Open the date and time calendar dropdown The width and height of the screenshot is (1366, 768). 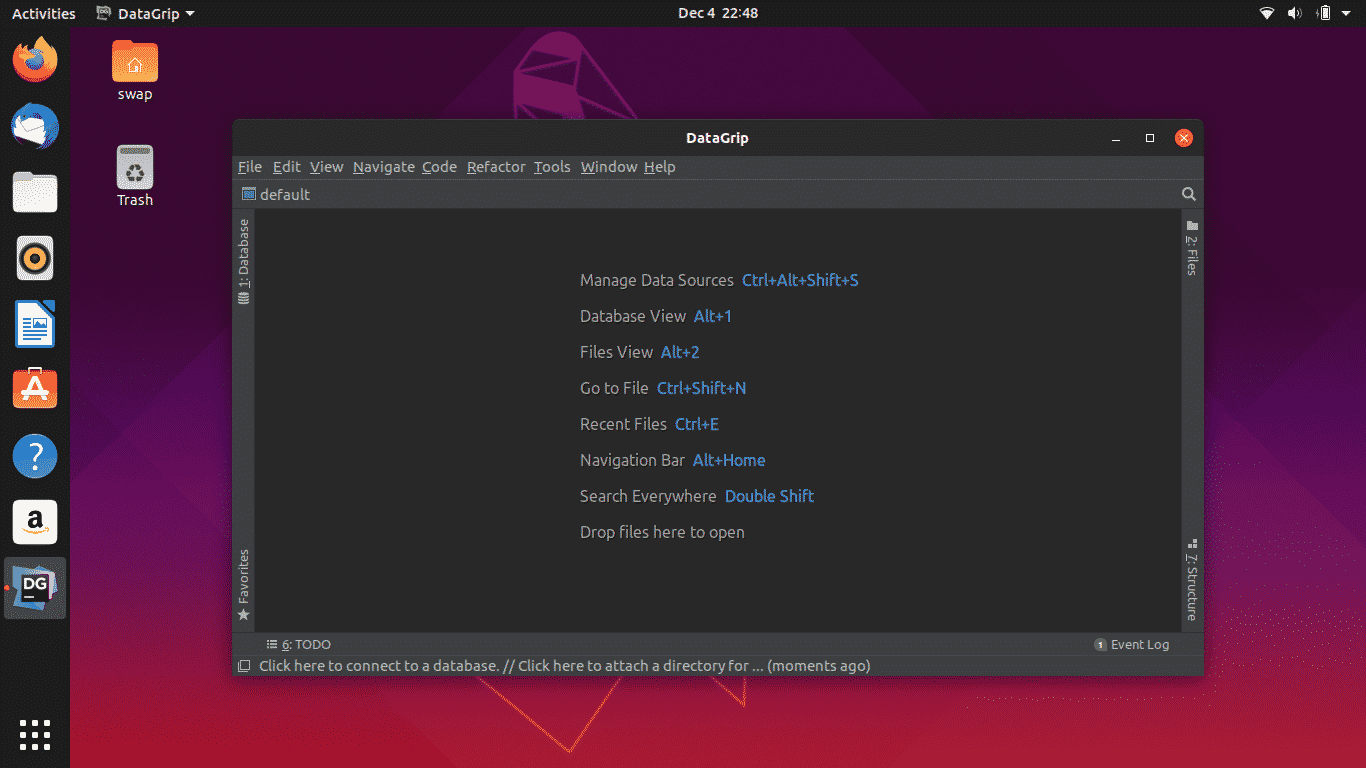click(717, 13)
